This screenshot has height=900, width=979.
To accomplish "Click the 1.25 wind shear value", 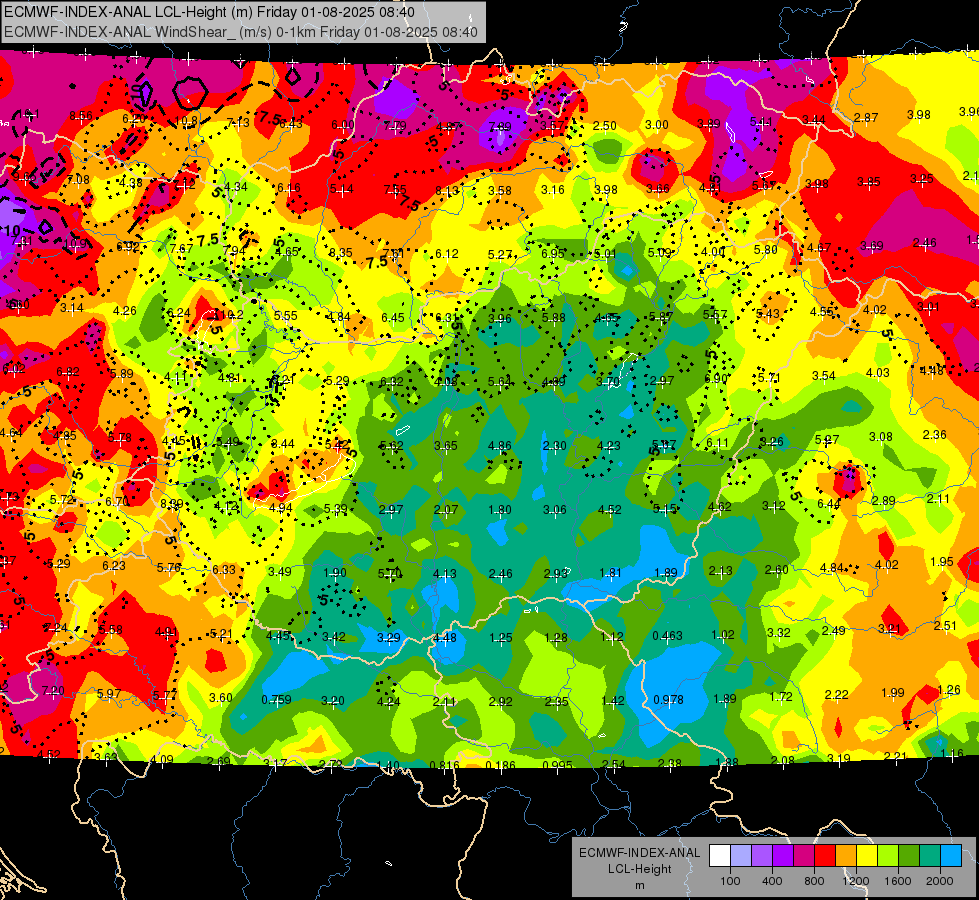I will (x=501, y=638).
